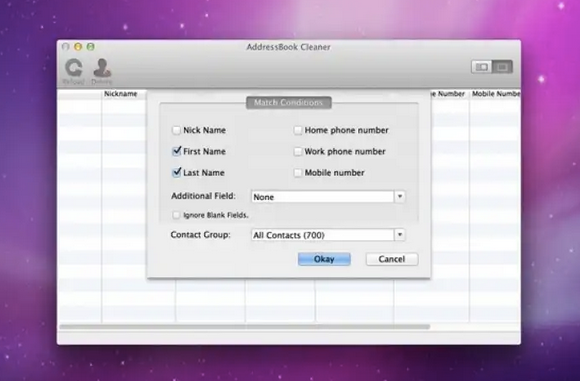Click the Reload toolbar icon
The height and width of the screenshot is (381, 580).
74,72
